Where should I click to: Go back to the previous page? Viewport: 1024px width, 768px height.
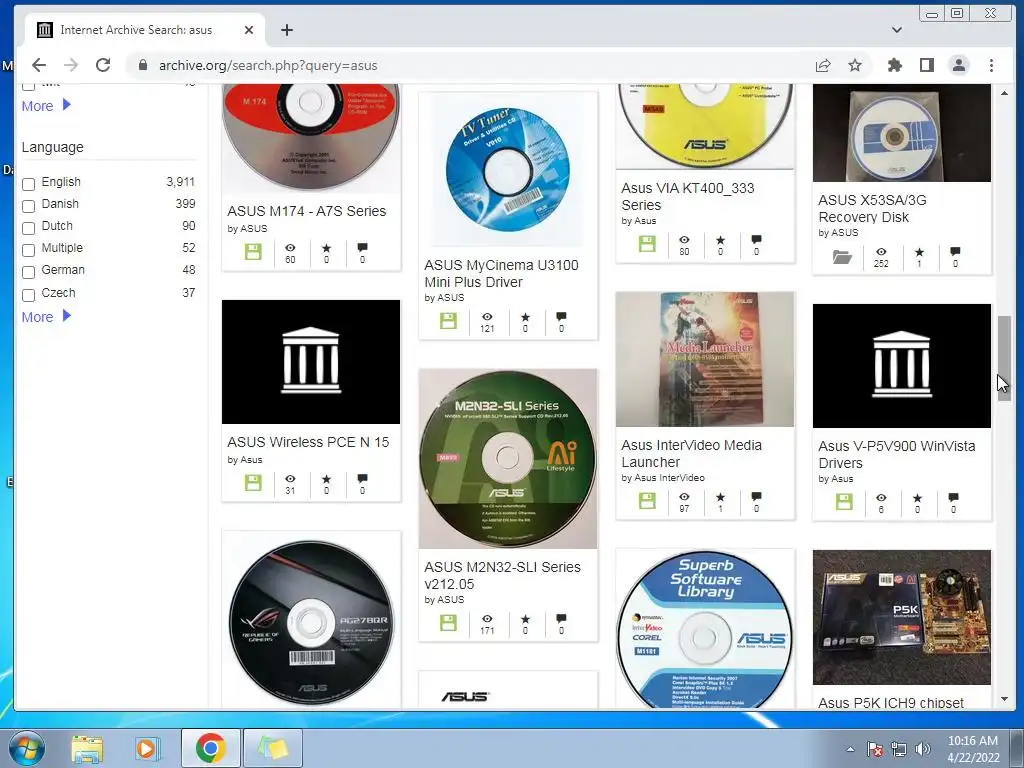click(x=39, y=65)
